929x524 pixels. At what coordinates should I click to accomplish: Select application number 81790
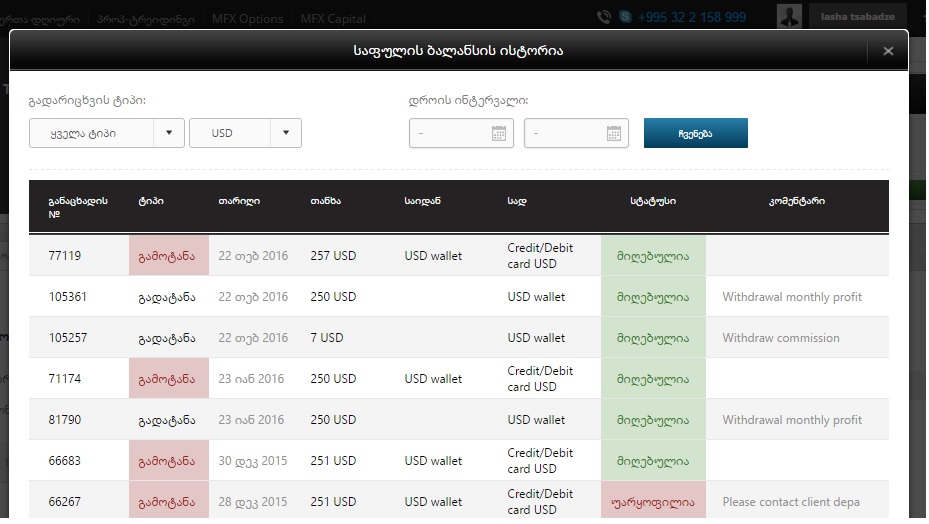tap(65, 419)
